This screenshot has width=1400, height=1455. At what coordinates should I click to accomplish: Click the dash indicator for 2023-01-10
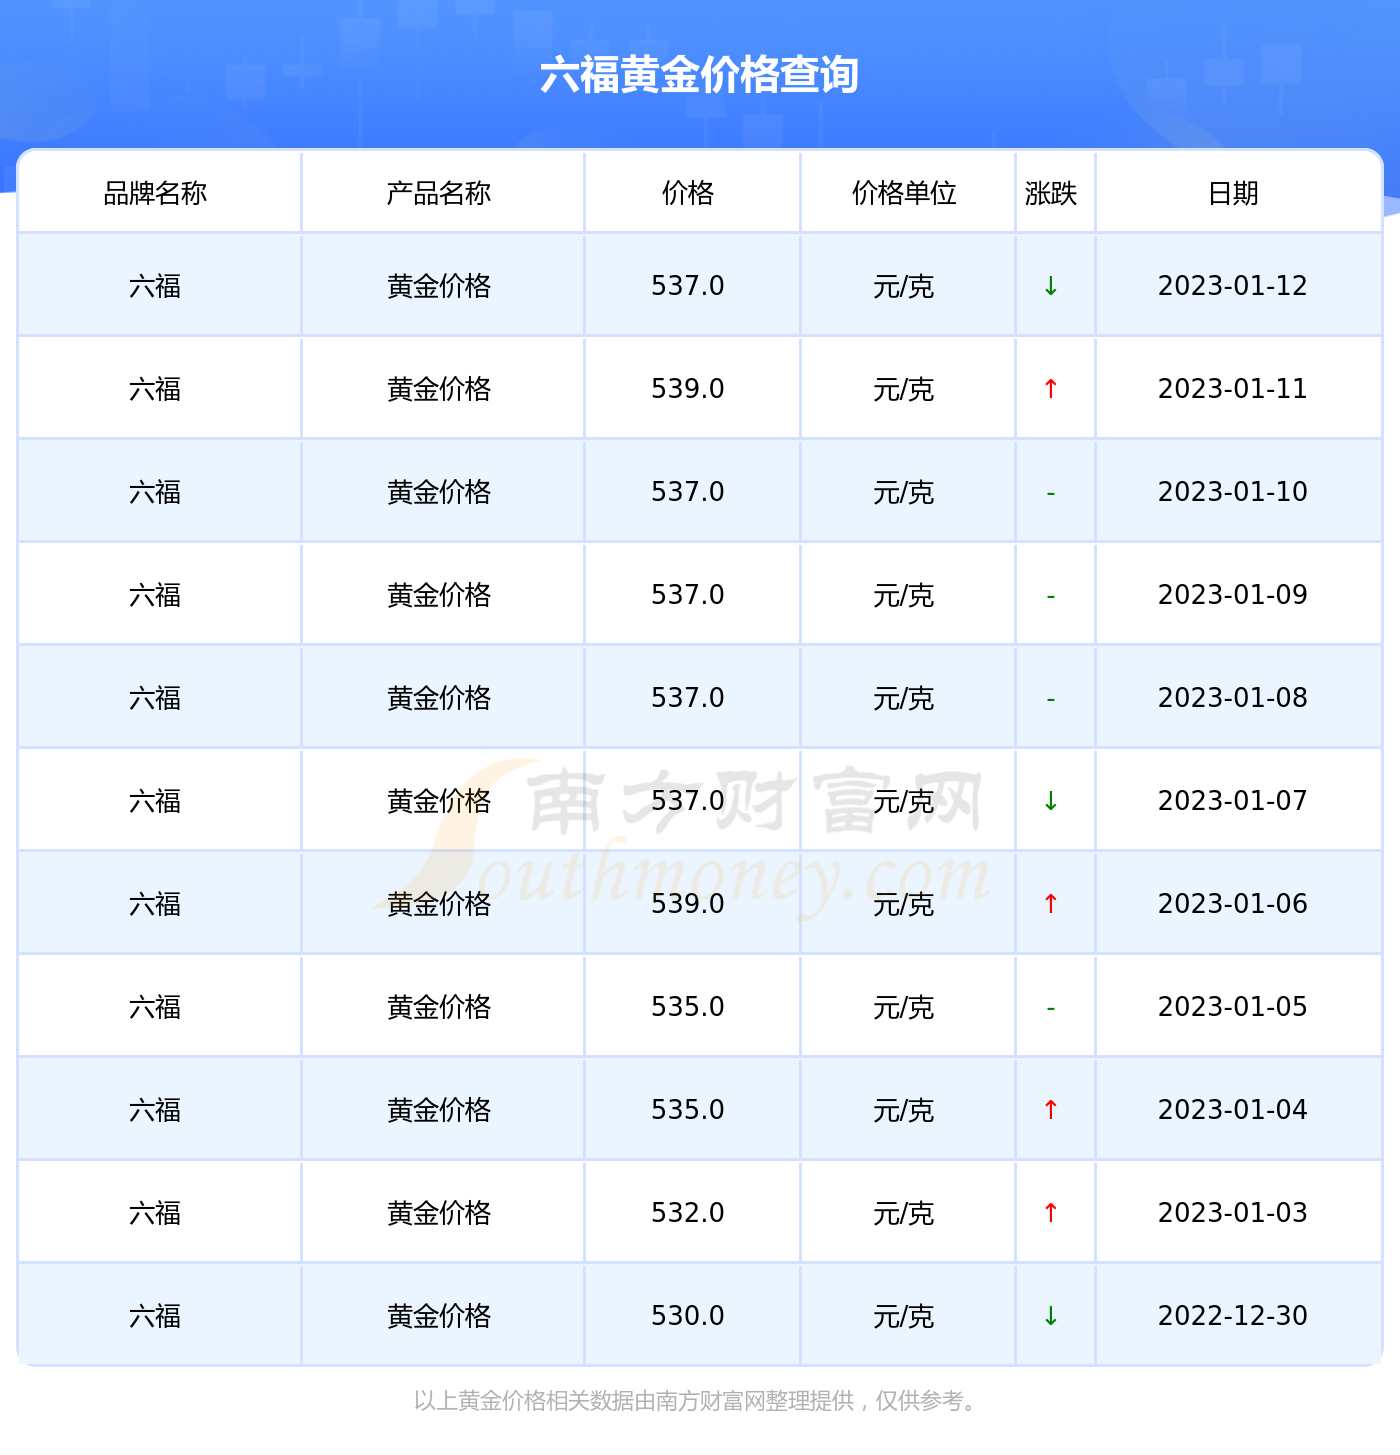click(1051, 493)
